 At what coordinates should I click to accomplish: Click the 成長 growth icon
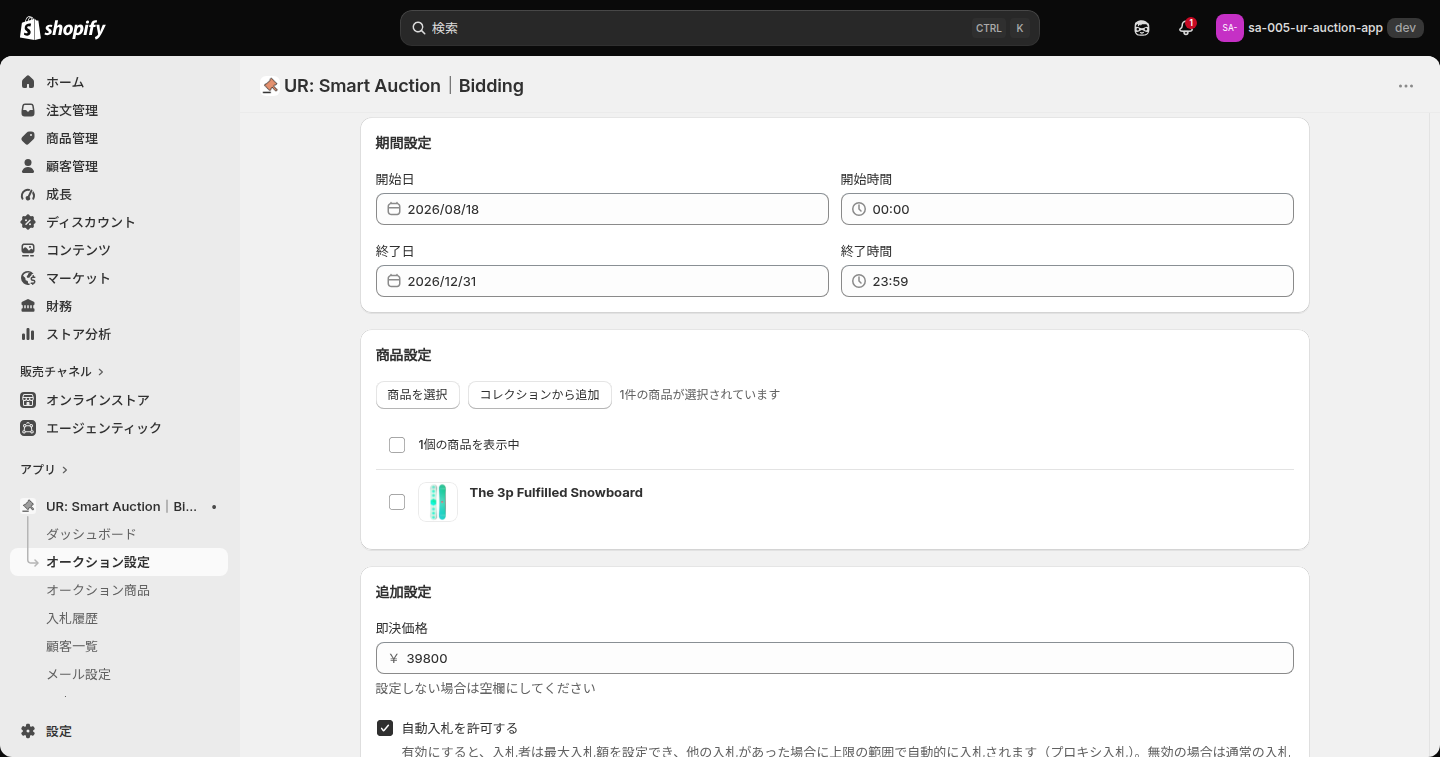coord(28,194)
